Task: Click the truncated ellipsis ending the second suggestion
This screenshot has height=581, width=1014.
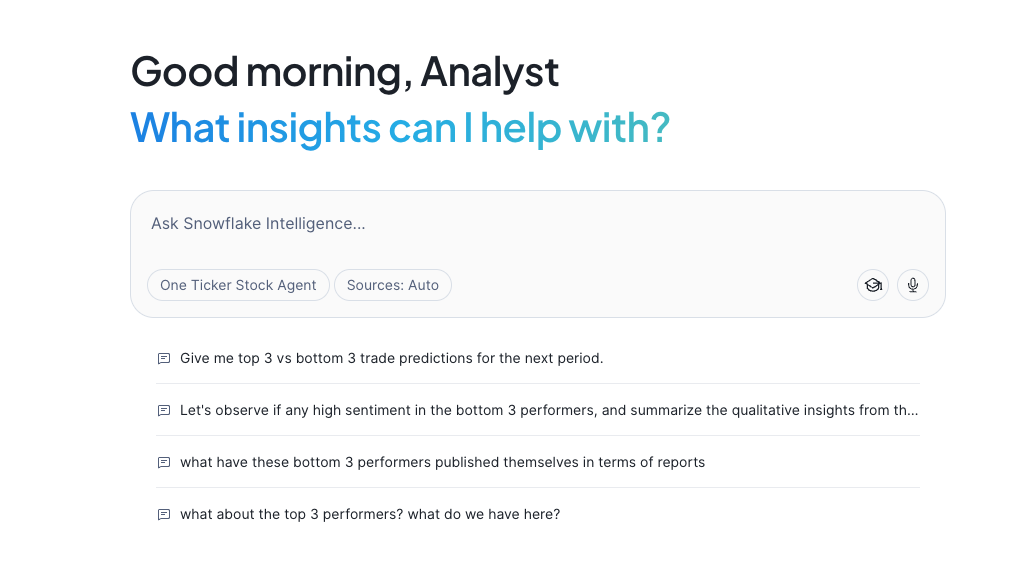Action: 913,410
